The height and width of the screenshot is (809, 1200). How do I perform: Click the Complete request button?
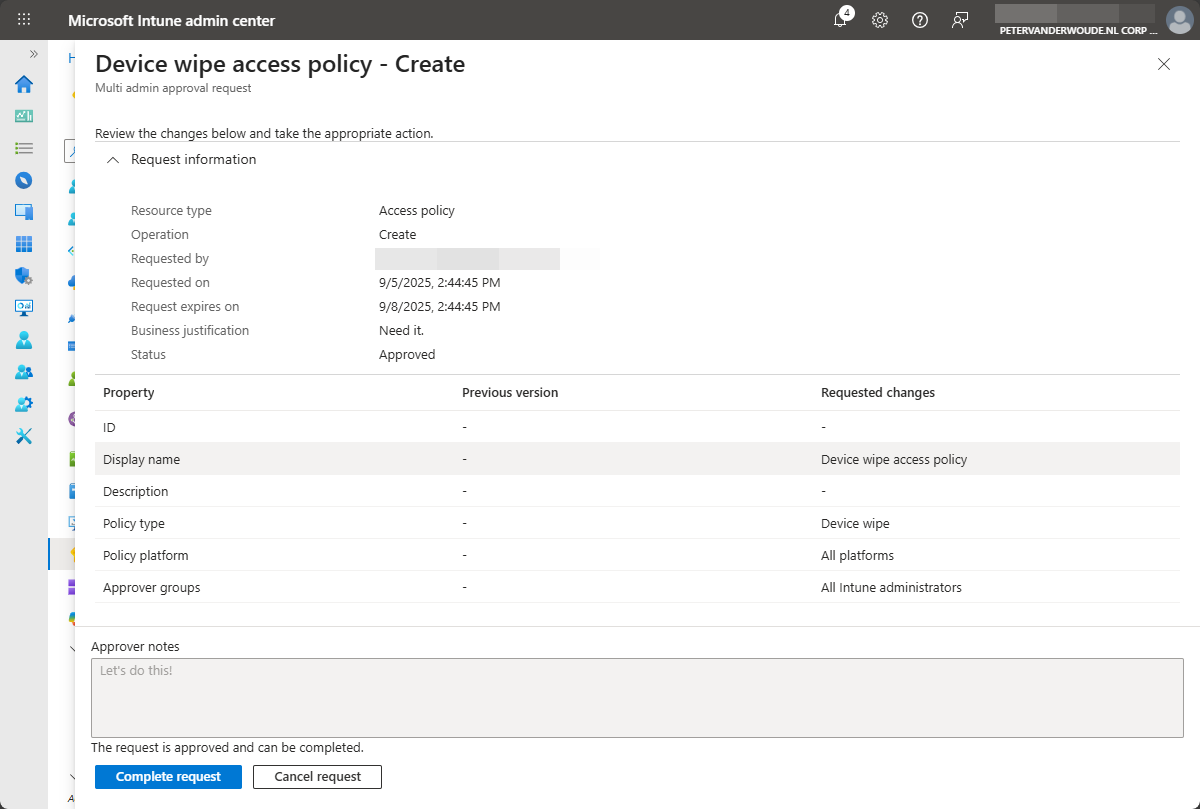pos(168,777)
